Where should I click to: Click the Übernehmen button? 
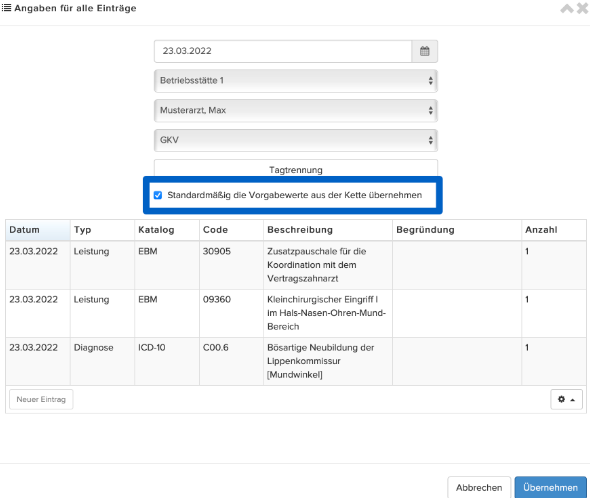(550, 487)
